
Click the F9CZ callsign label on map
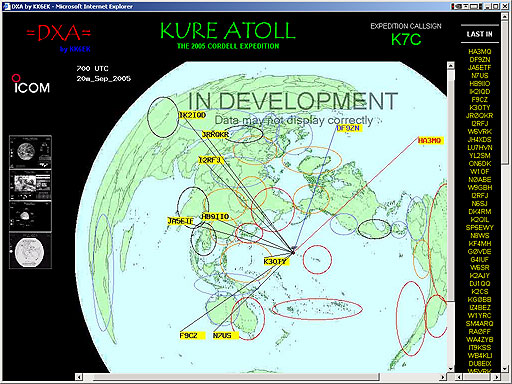[x=189, y=335]
